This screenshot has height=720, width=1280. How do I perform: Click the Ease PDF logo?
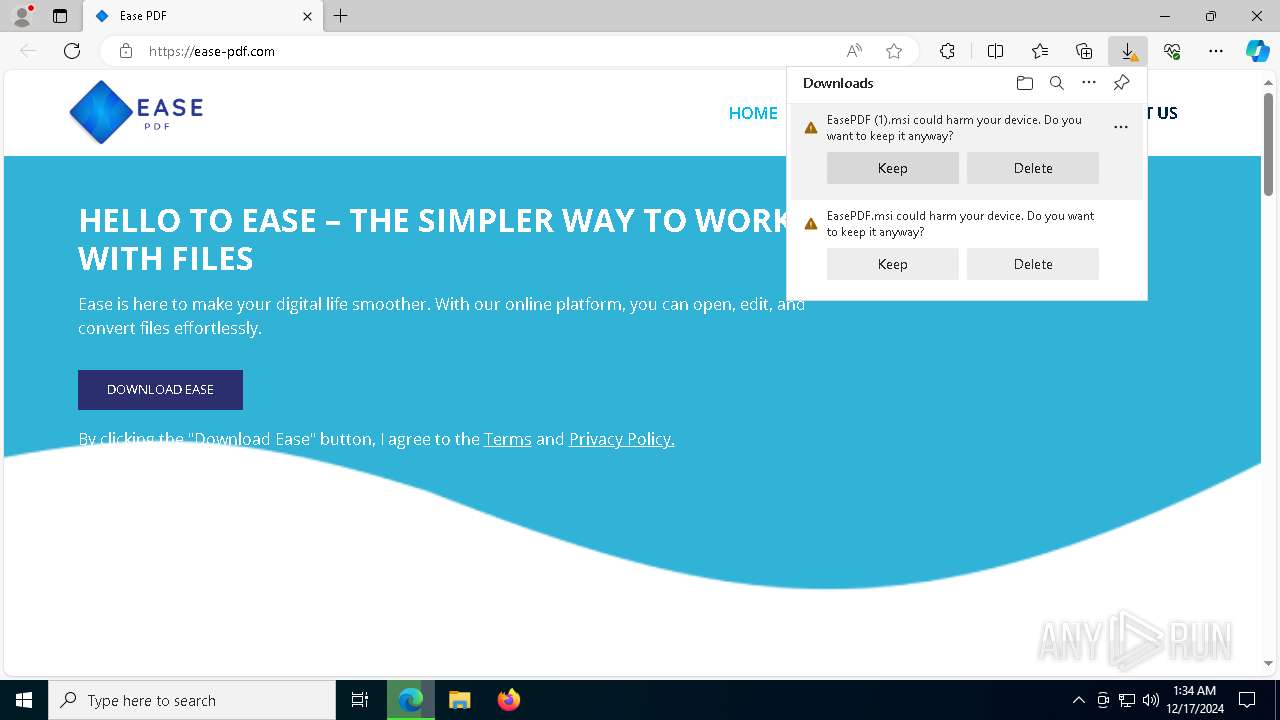point(136,112)
